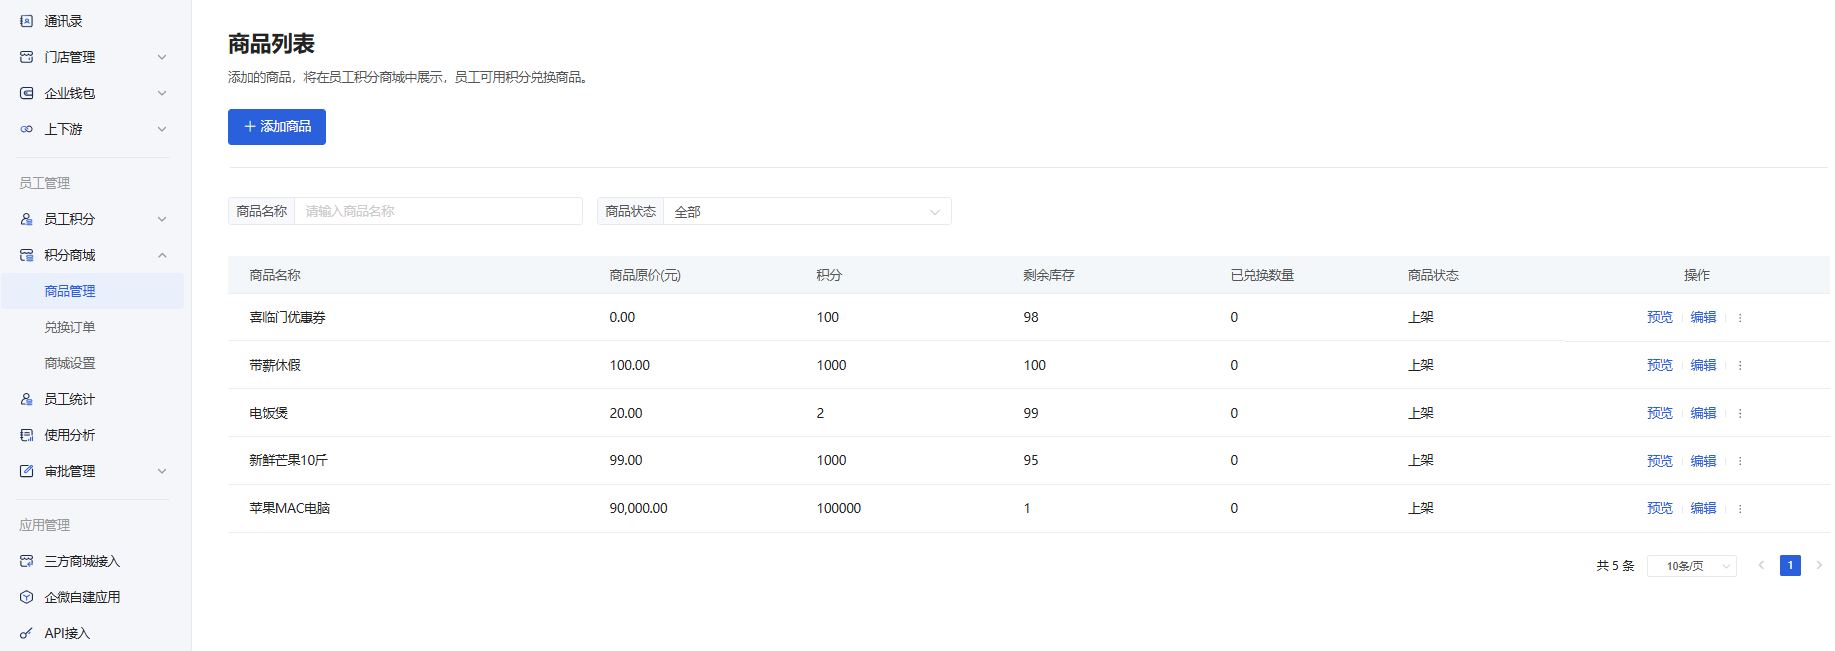
Task: Click the 90,000.00 price cell
Action: click(x=638, y=508)
